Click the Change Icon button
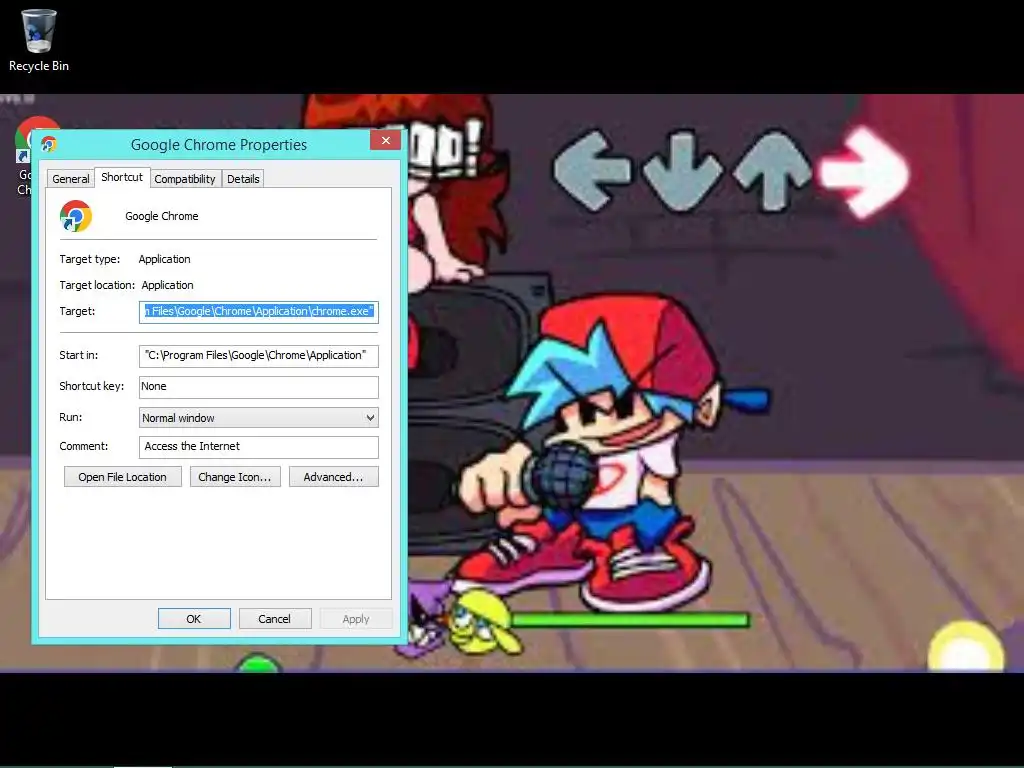Viewport: 1024px width, 768px height. (x=235, y=477)
